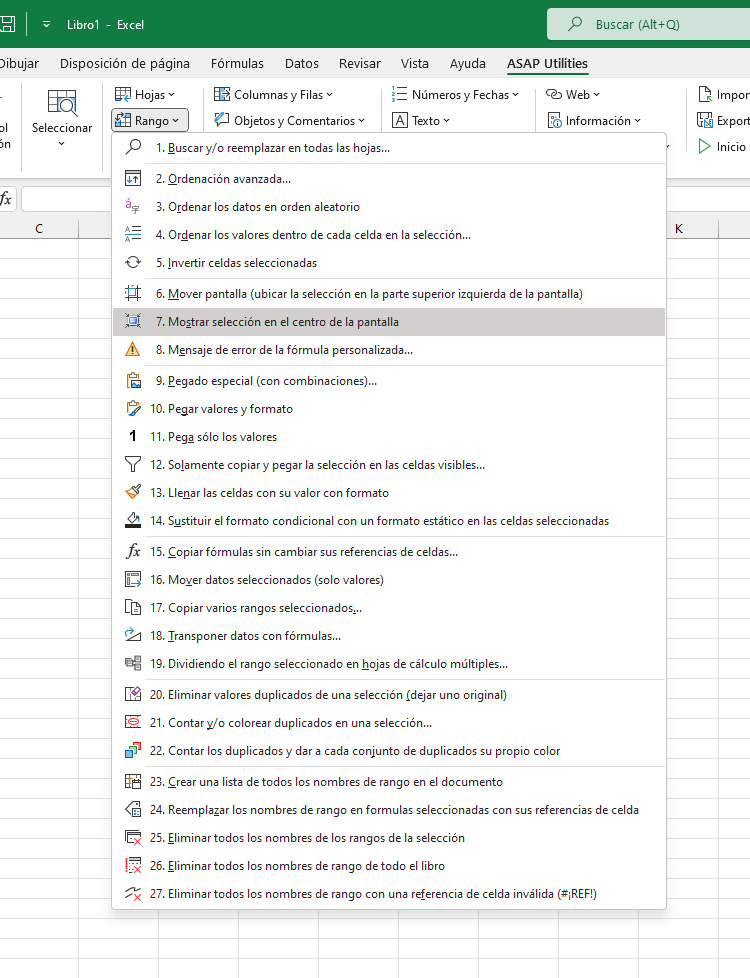The image size is (750, 978).
Task: Click the remove duplicates icon of item 20
Action: pyautogui.click(x=133, y=694)
